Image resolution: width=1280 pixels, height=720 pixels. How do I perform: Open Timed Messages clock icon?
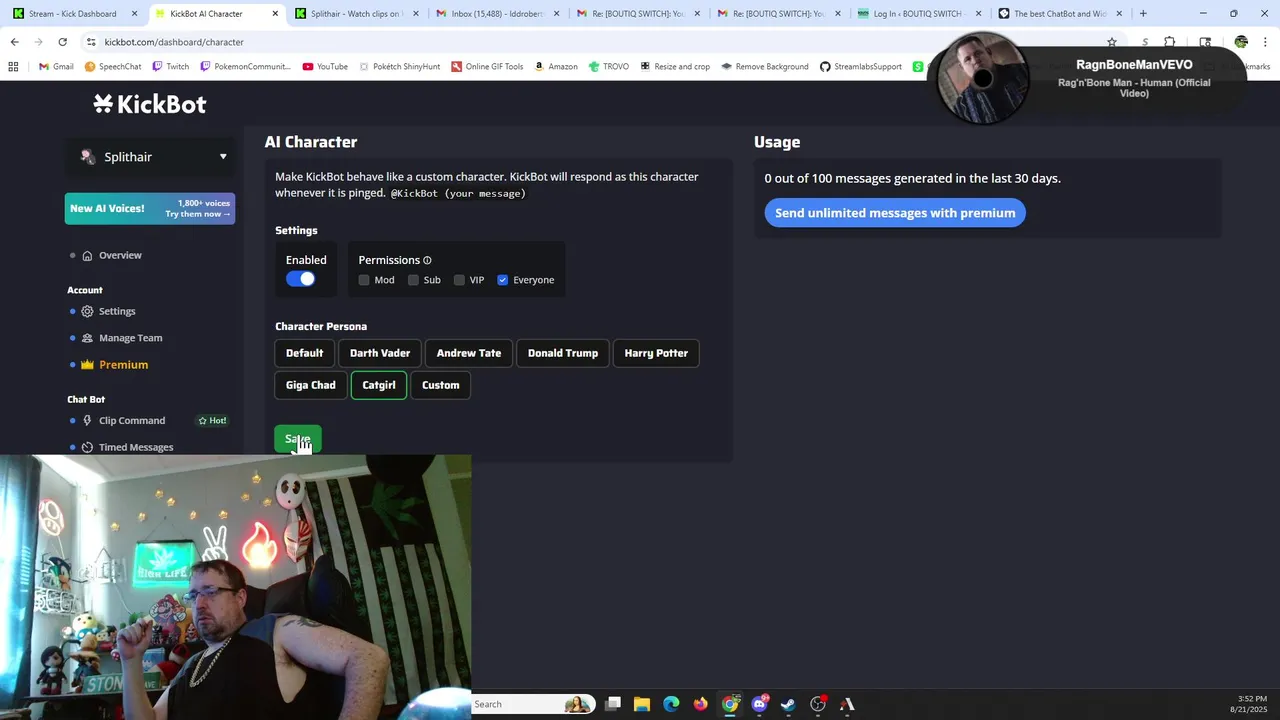(87, 447)
